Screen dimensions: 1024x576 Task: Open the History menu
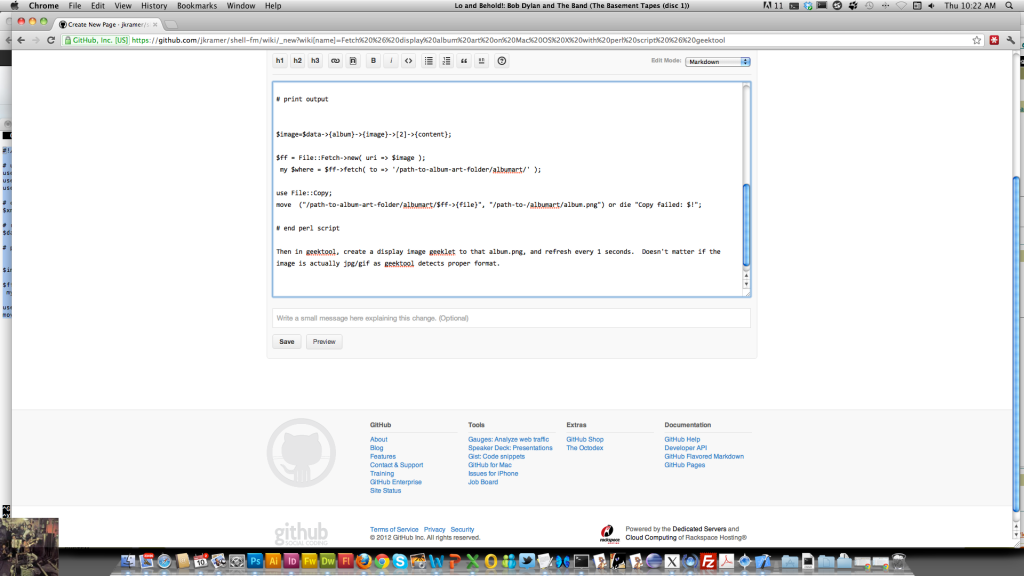(154, 5)
